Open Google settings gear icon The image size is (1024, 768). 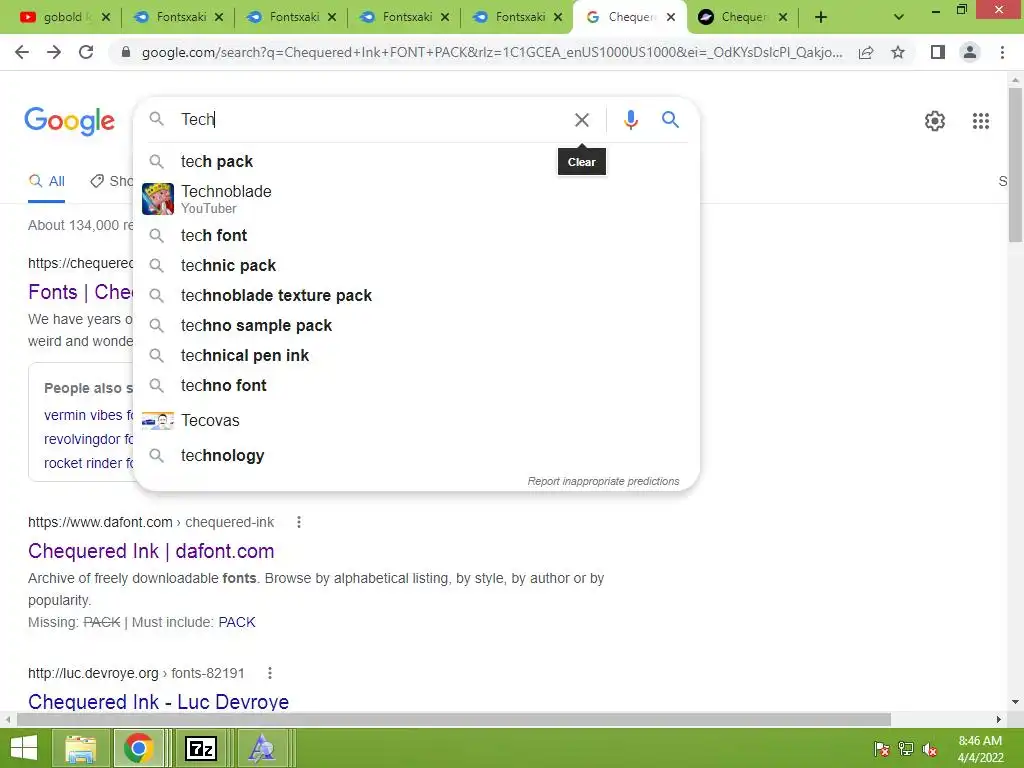click(x=935, y=121)
